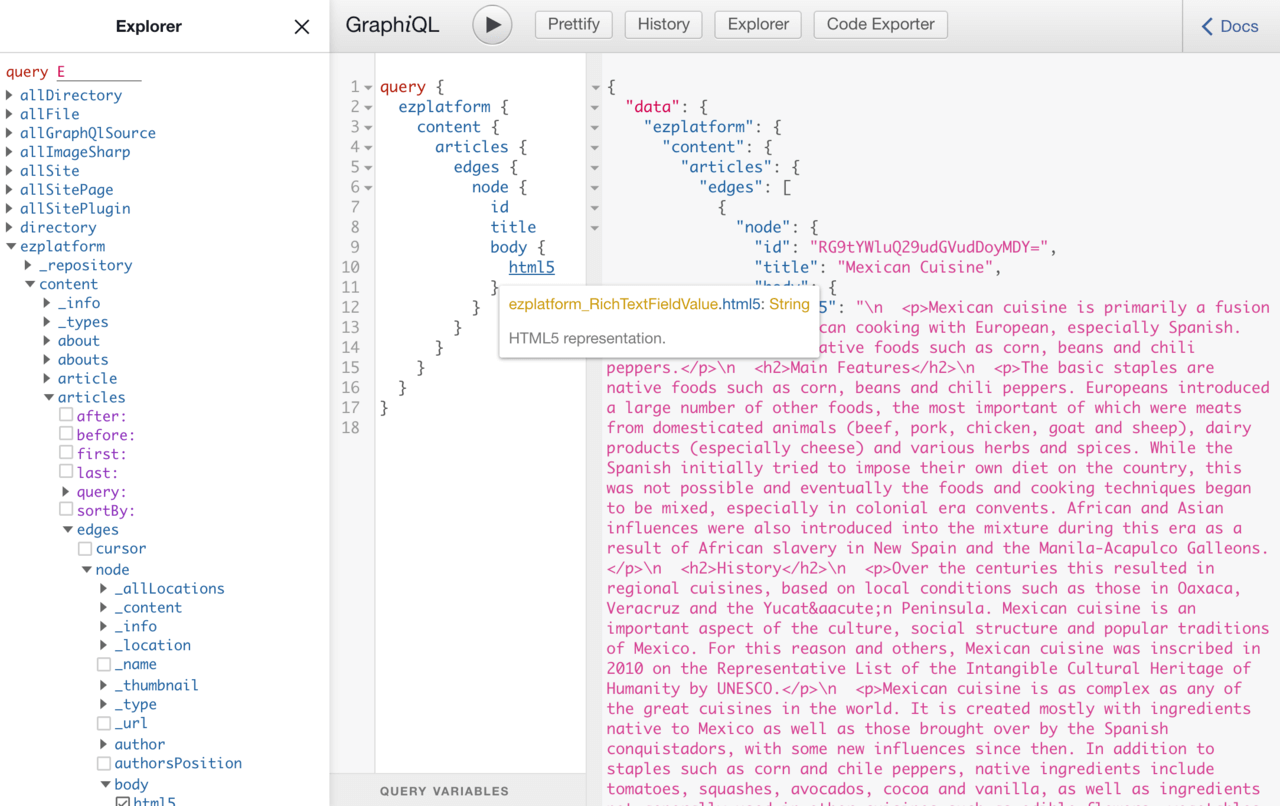This screenshot has height=806, width=1280.
Task: Collapse the articles tree node
Action: (x=47, y=398)
